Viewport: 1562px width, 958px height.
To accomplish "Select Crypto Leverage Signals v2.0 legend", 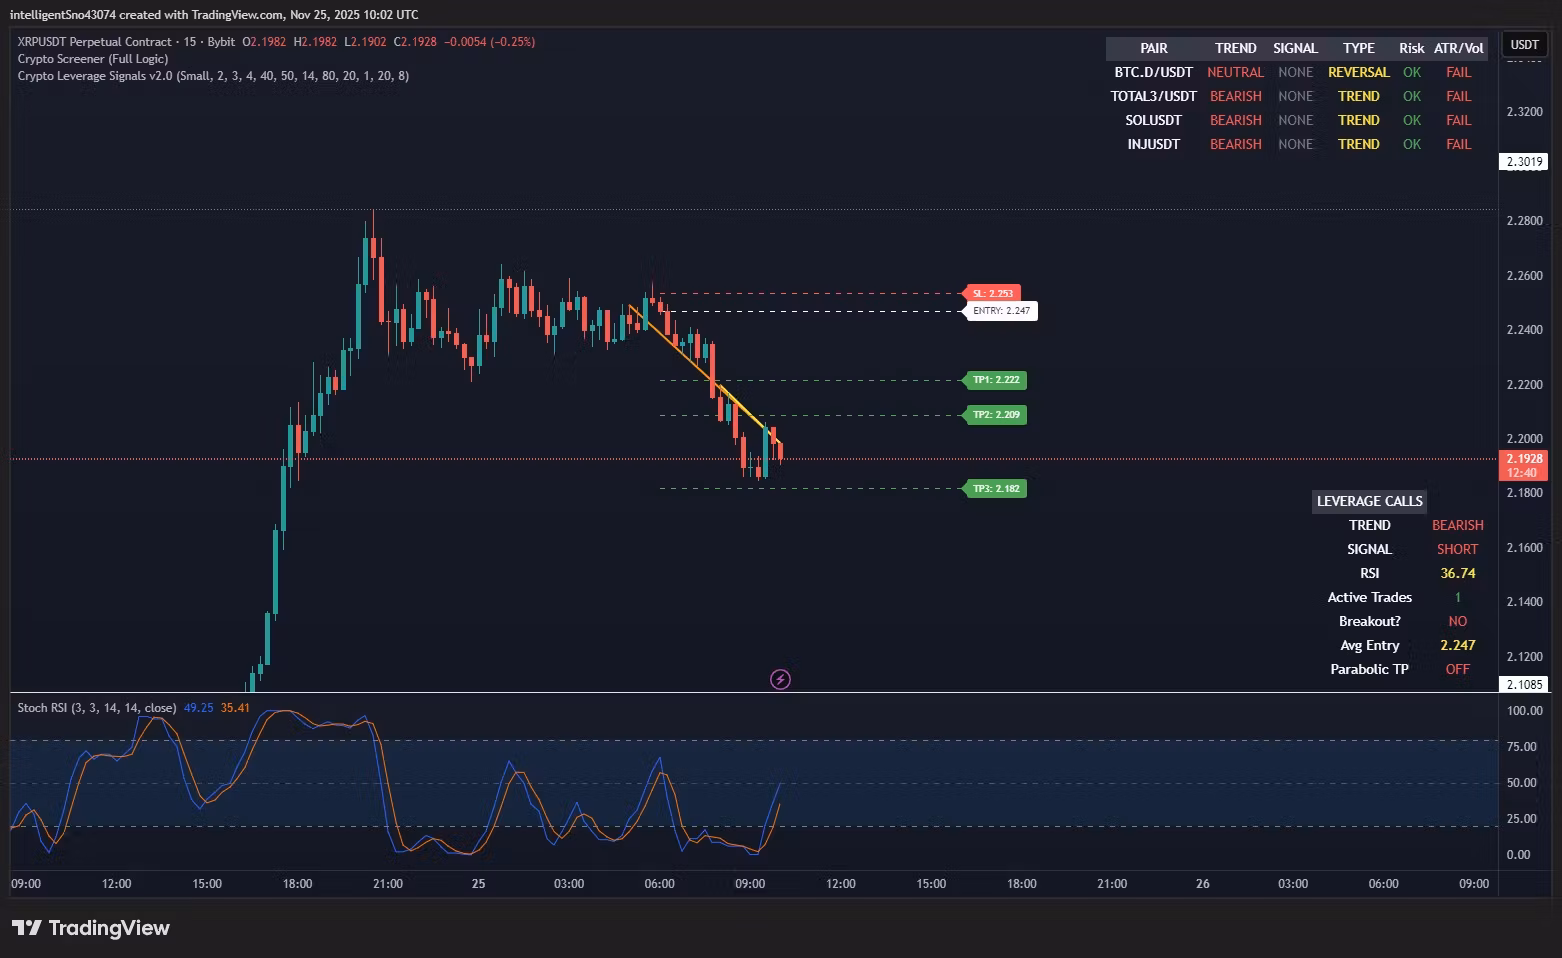I will click(x=213, y=76).
